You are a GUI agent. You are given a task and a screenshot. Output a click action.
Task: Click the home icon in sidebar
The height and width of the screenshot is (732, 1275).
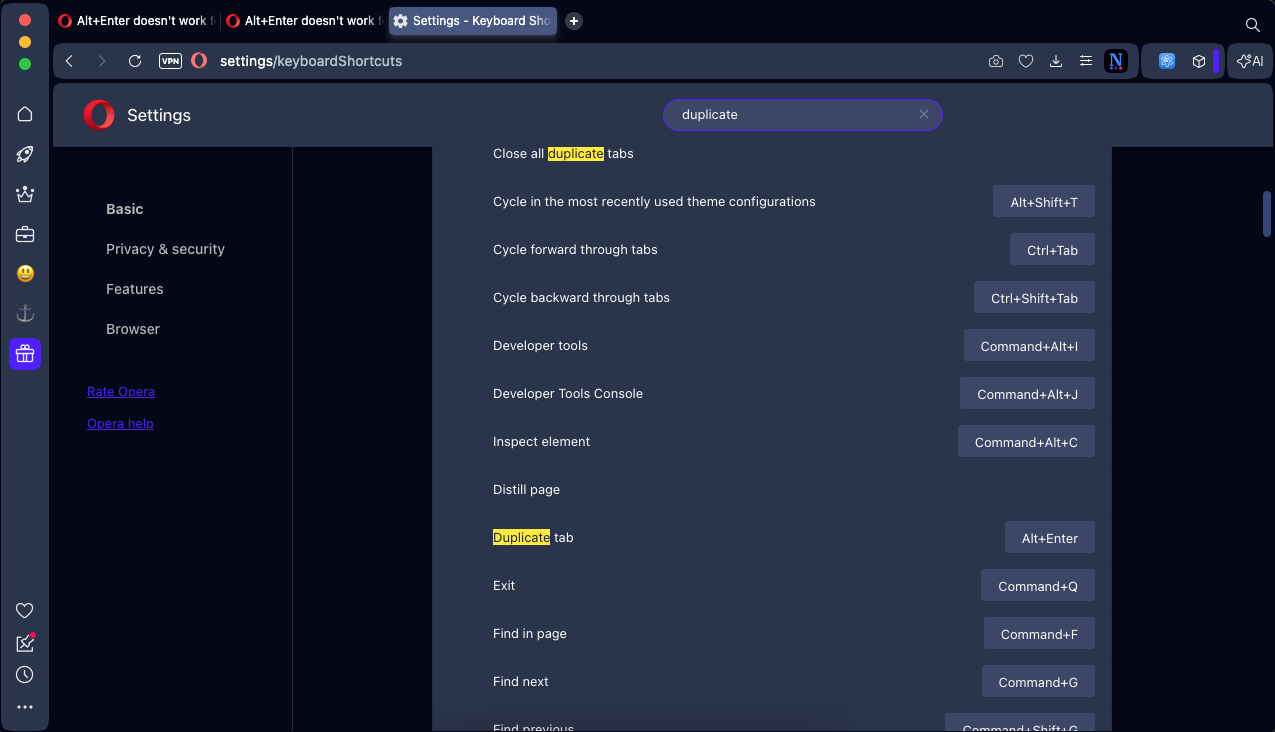(x=25, y=114)
